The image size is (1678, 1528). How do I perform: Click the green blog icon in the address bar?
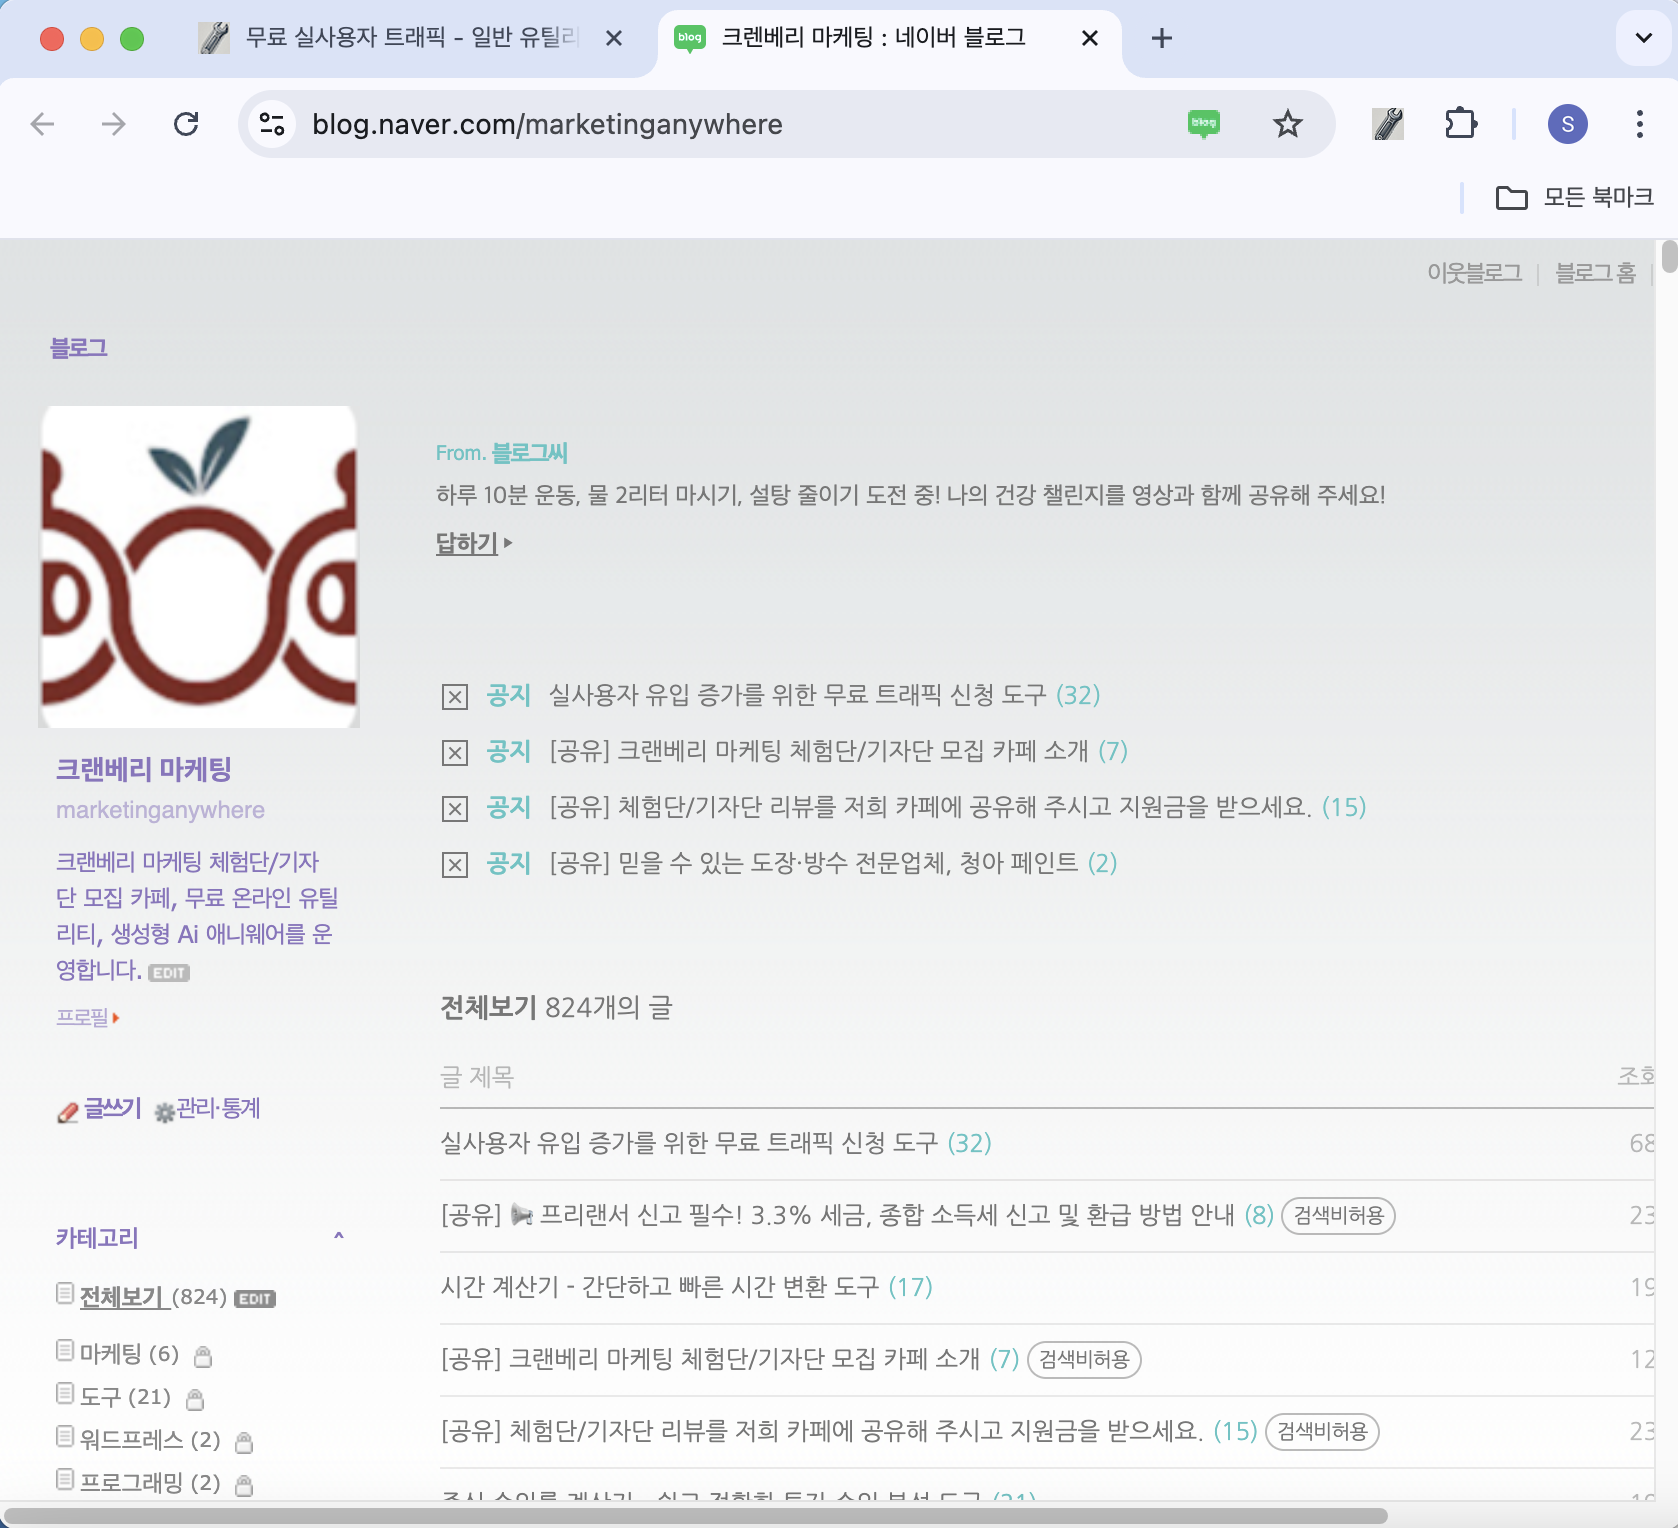(1204, 124)
